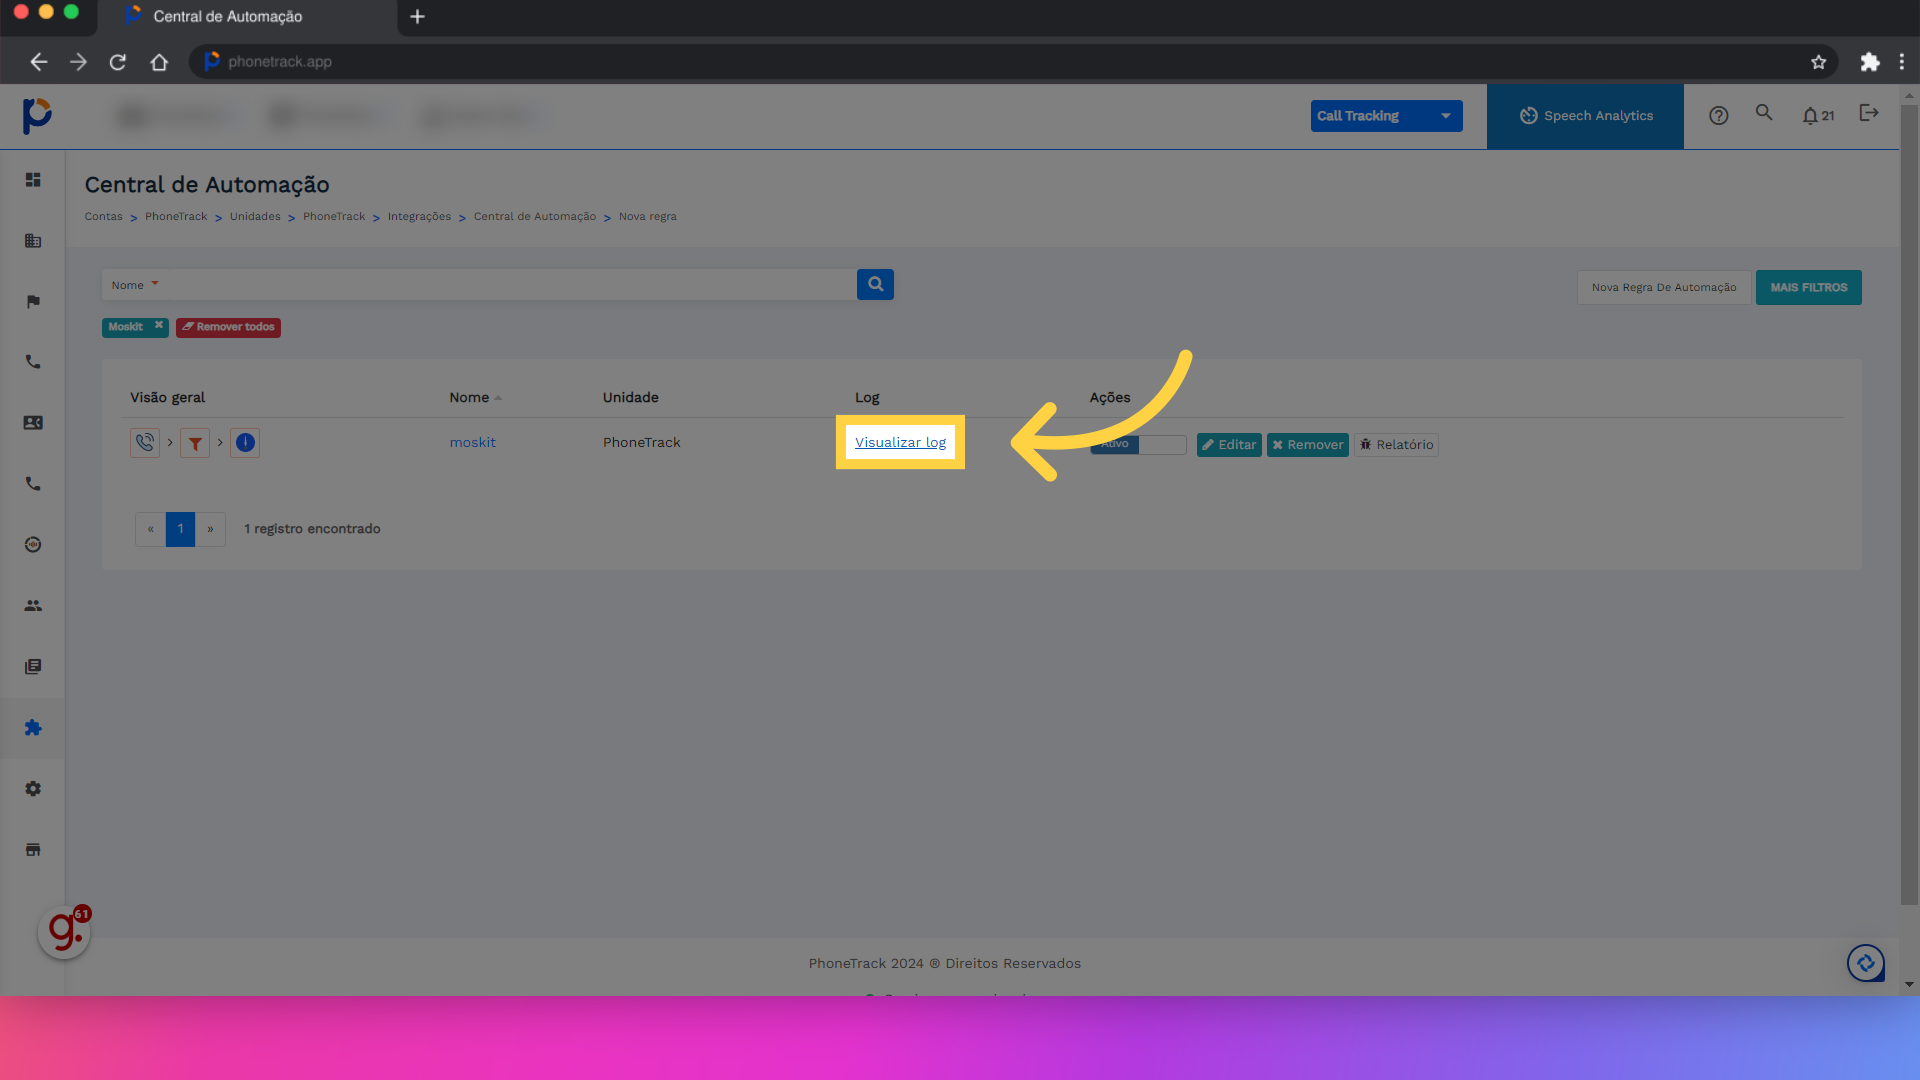This screenshot has height=1080, width=1920.
Task: Go to browser home icon
Action: (x=159, y=62)
